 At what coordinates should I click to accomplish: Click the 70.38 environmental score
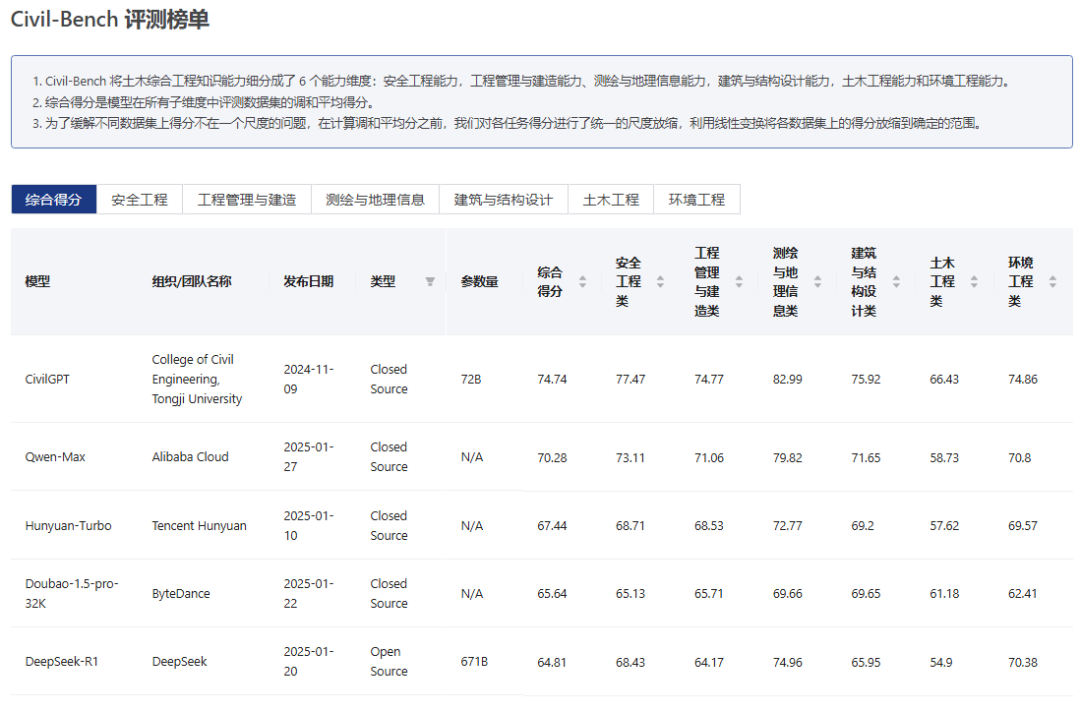[1023, 662]
